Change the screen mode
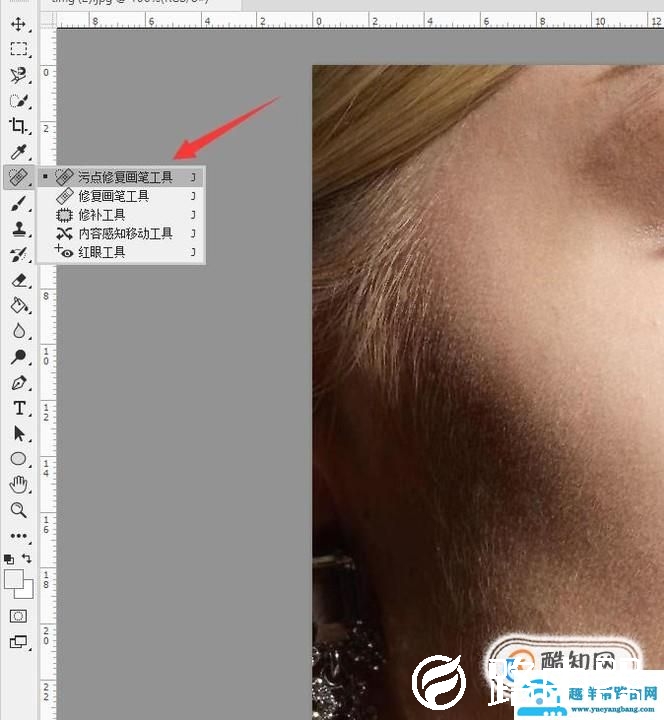Viewport: 664px width, 720px height. coord(18,641)
